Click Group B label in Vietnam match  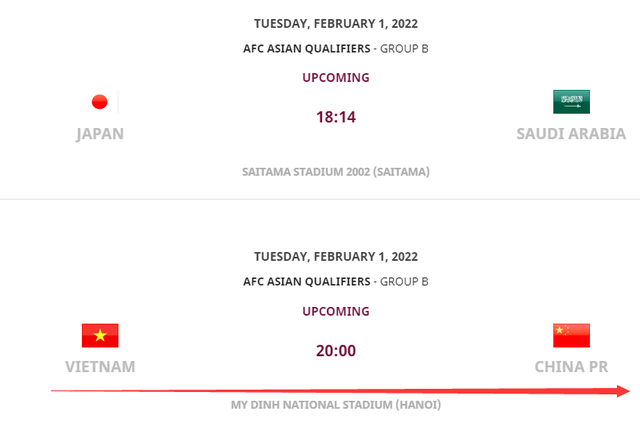[405, 282]
